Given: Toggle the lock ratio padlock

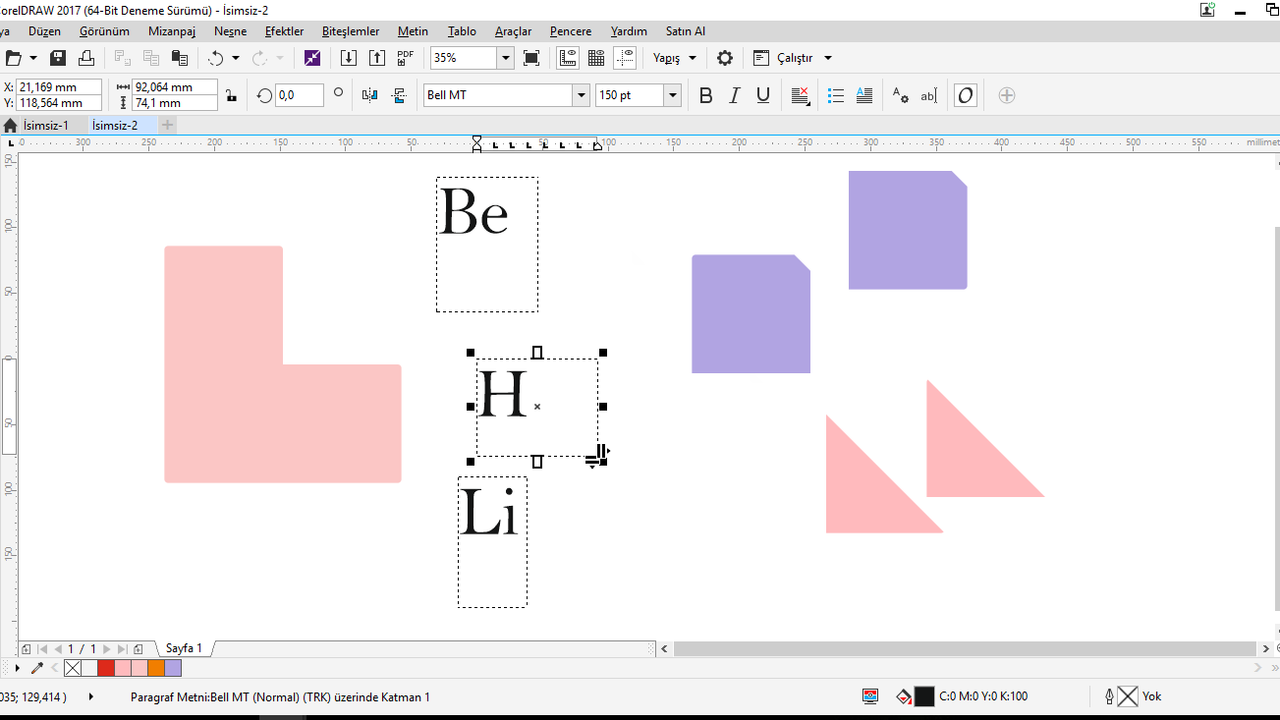Looking at the screenshot, I should click(232, 96).
